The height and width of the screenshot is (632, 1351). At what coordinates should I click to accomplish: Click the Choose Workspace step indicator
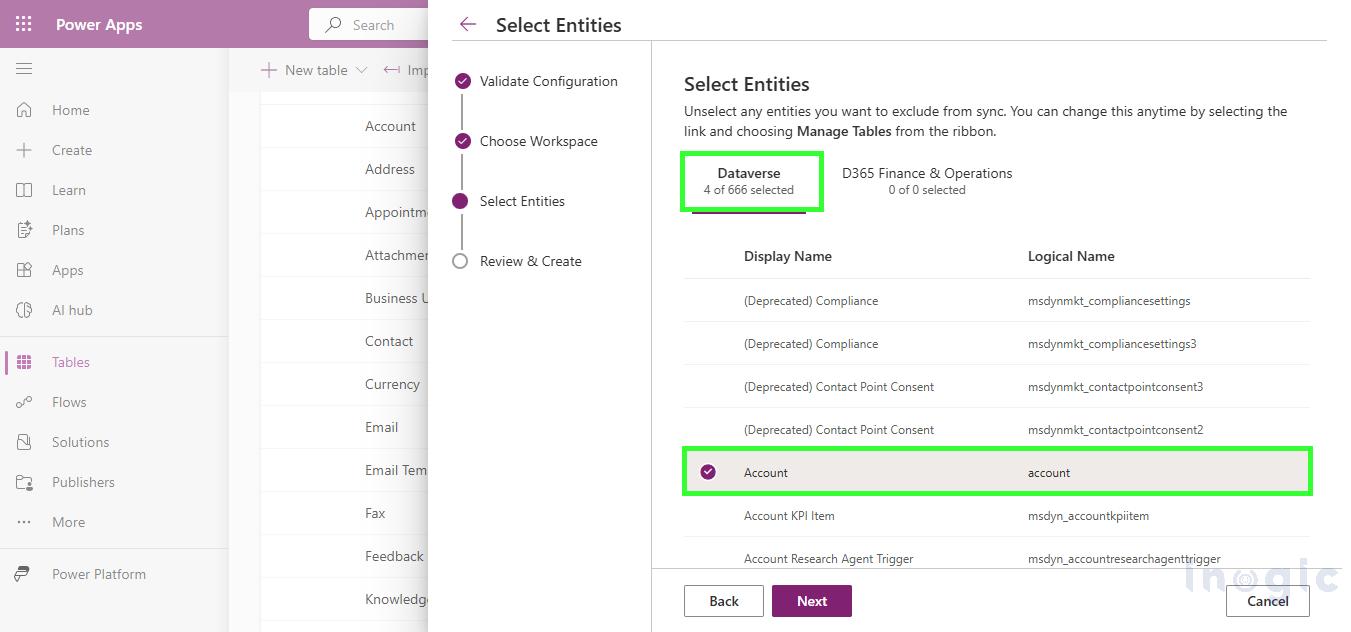tap(462, 141)
